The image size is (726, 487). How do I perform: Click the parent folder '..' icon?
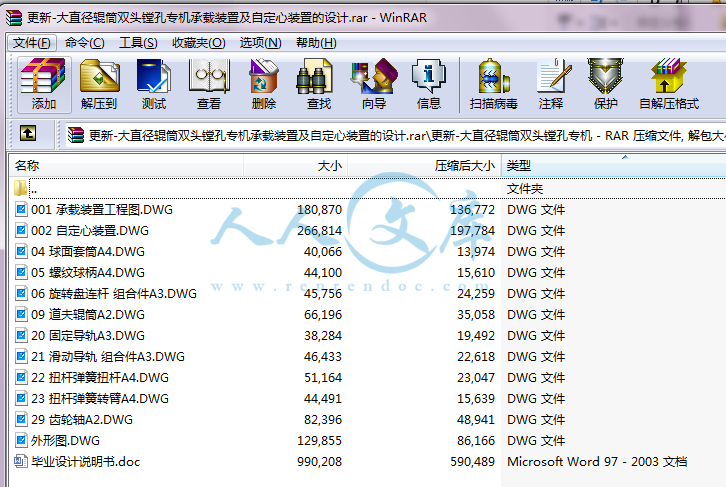point(20,188)
